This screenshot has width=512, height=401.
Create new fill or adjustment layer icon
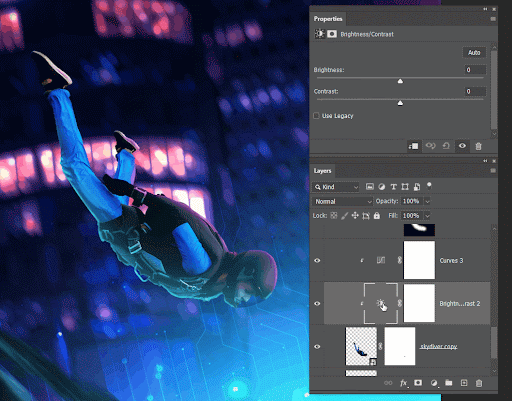434,383
